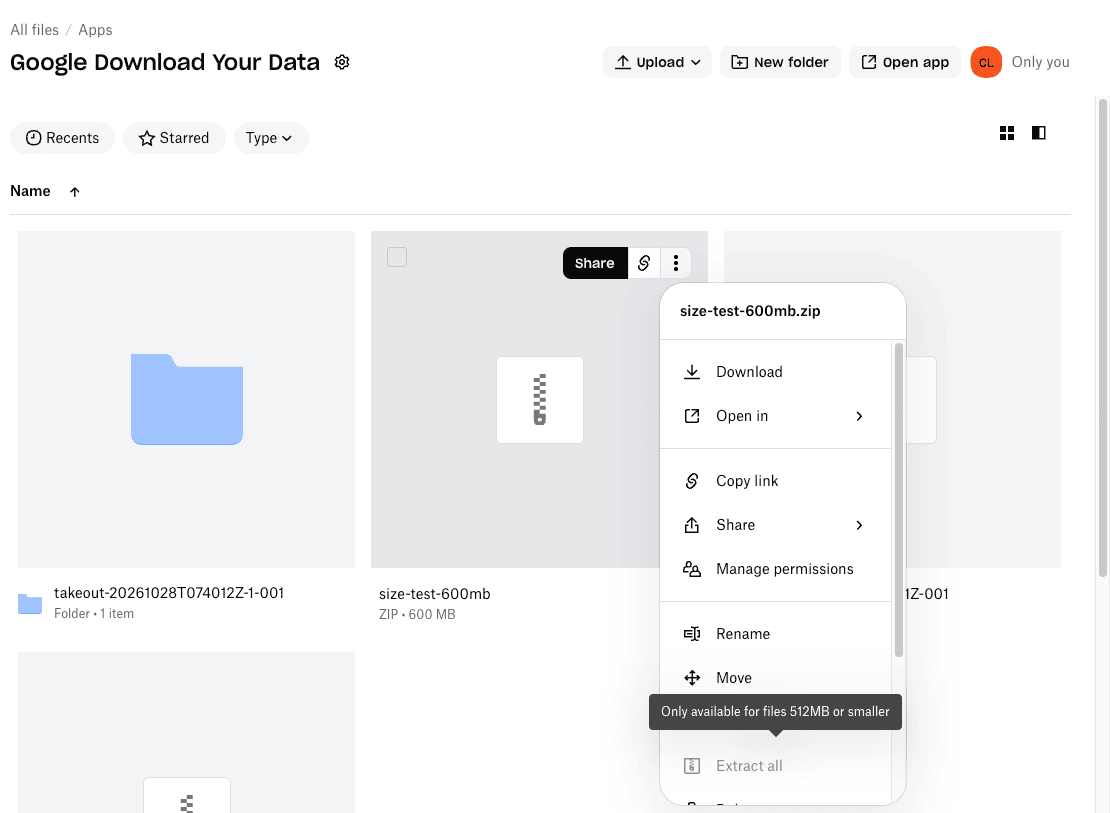Click the CL account avatar
The image size is (1110, 813).
click(x=985, y=62)
